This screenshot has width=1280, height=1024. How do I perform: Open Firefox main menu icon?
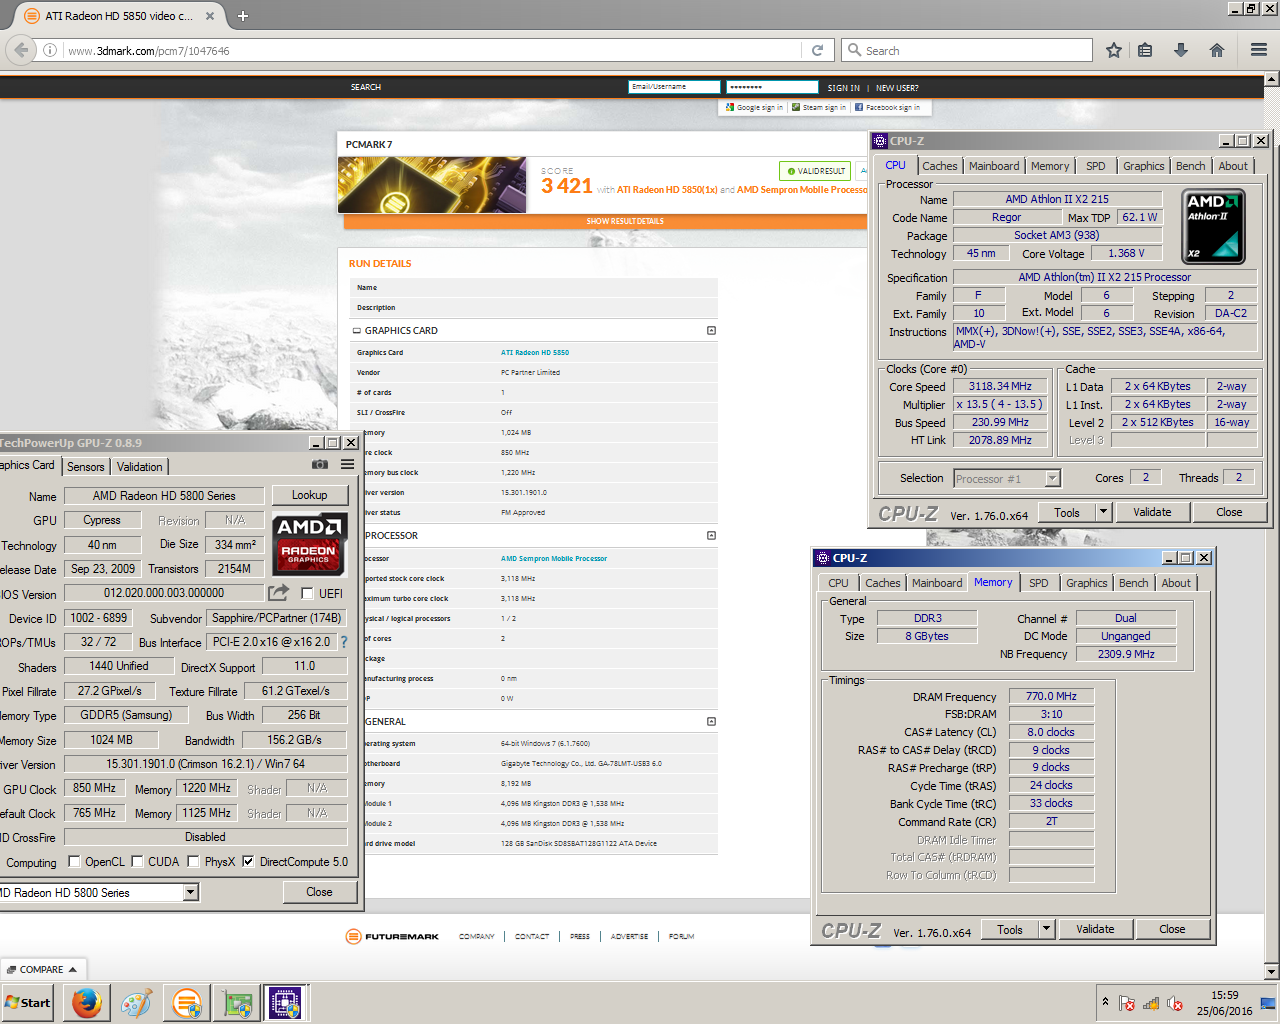tap(1259, 50)
